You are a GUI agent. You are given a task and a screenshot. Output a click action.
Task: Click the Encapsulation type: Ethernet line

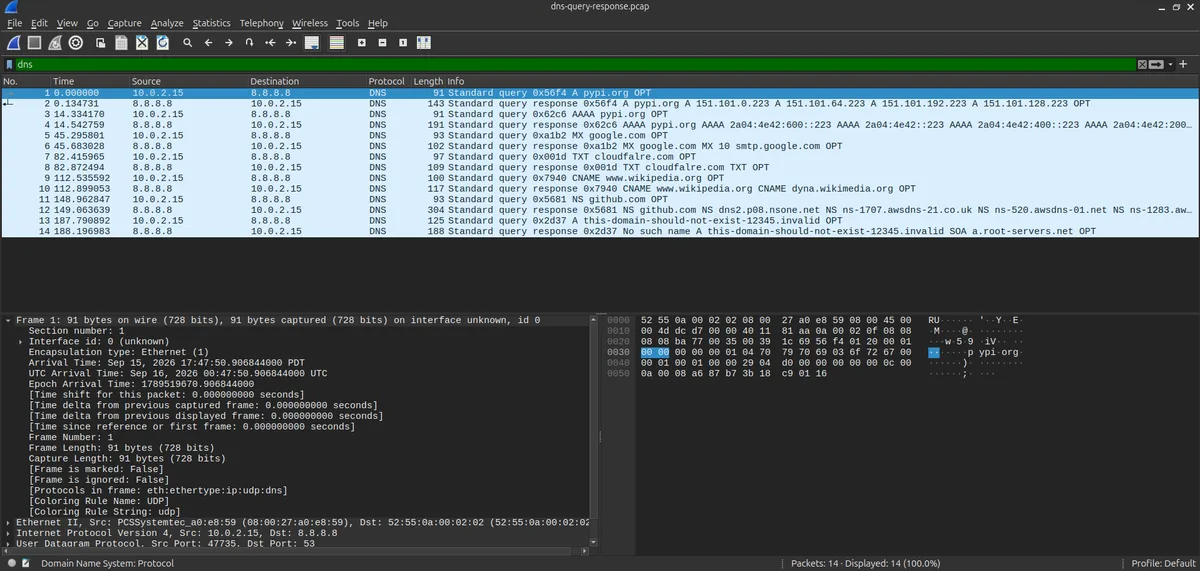118,352
